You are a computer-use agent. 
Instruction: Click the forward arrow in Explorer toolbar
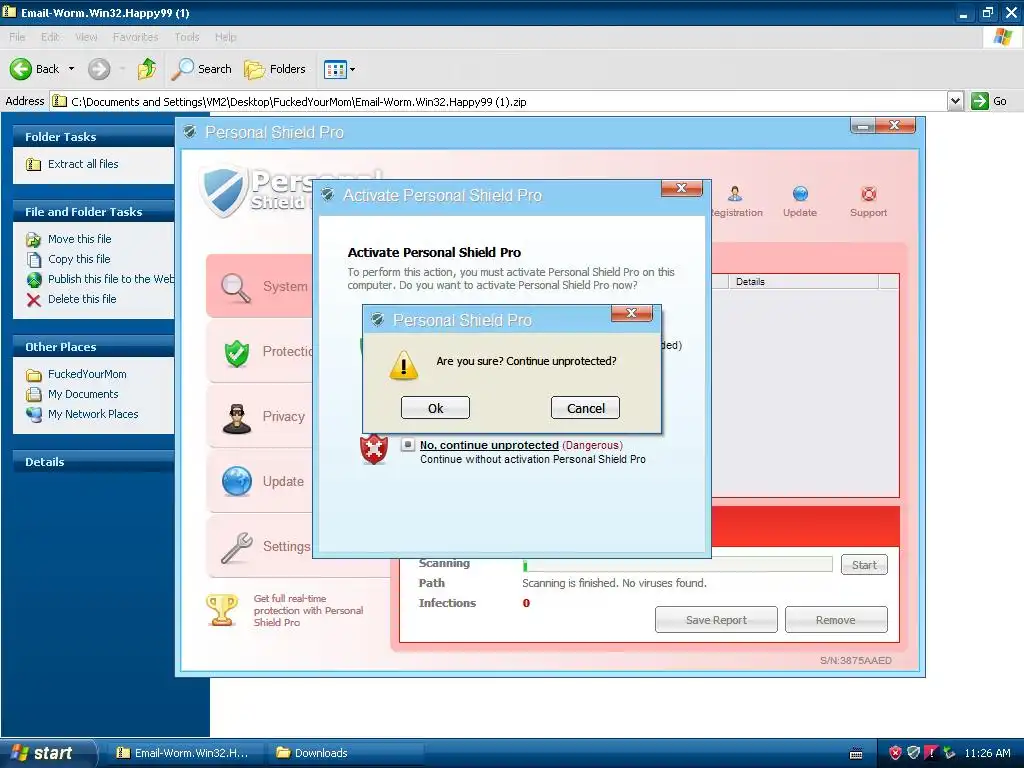pyautogui.click(x=99, y=69)
